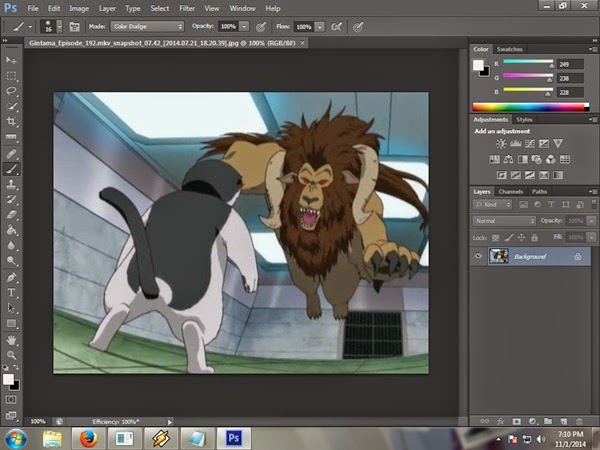Toggle pressure for opacity button
Screen dimensions: 600x450
(261, 26)
